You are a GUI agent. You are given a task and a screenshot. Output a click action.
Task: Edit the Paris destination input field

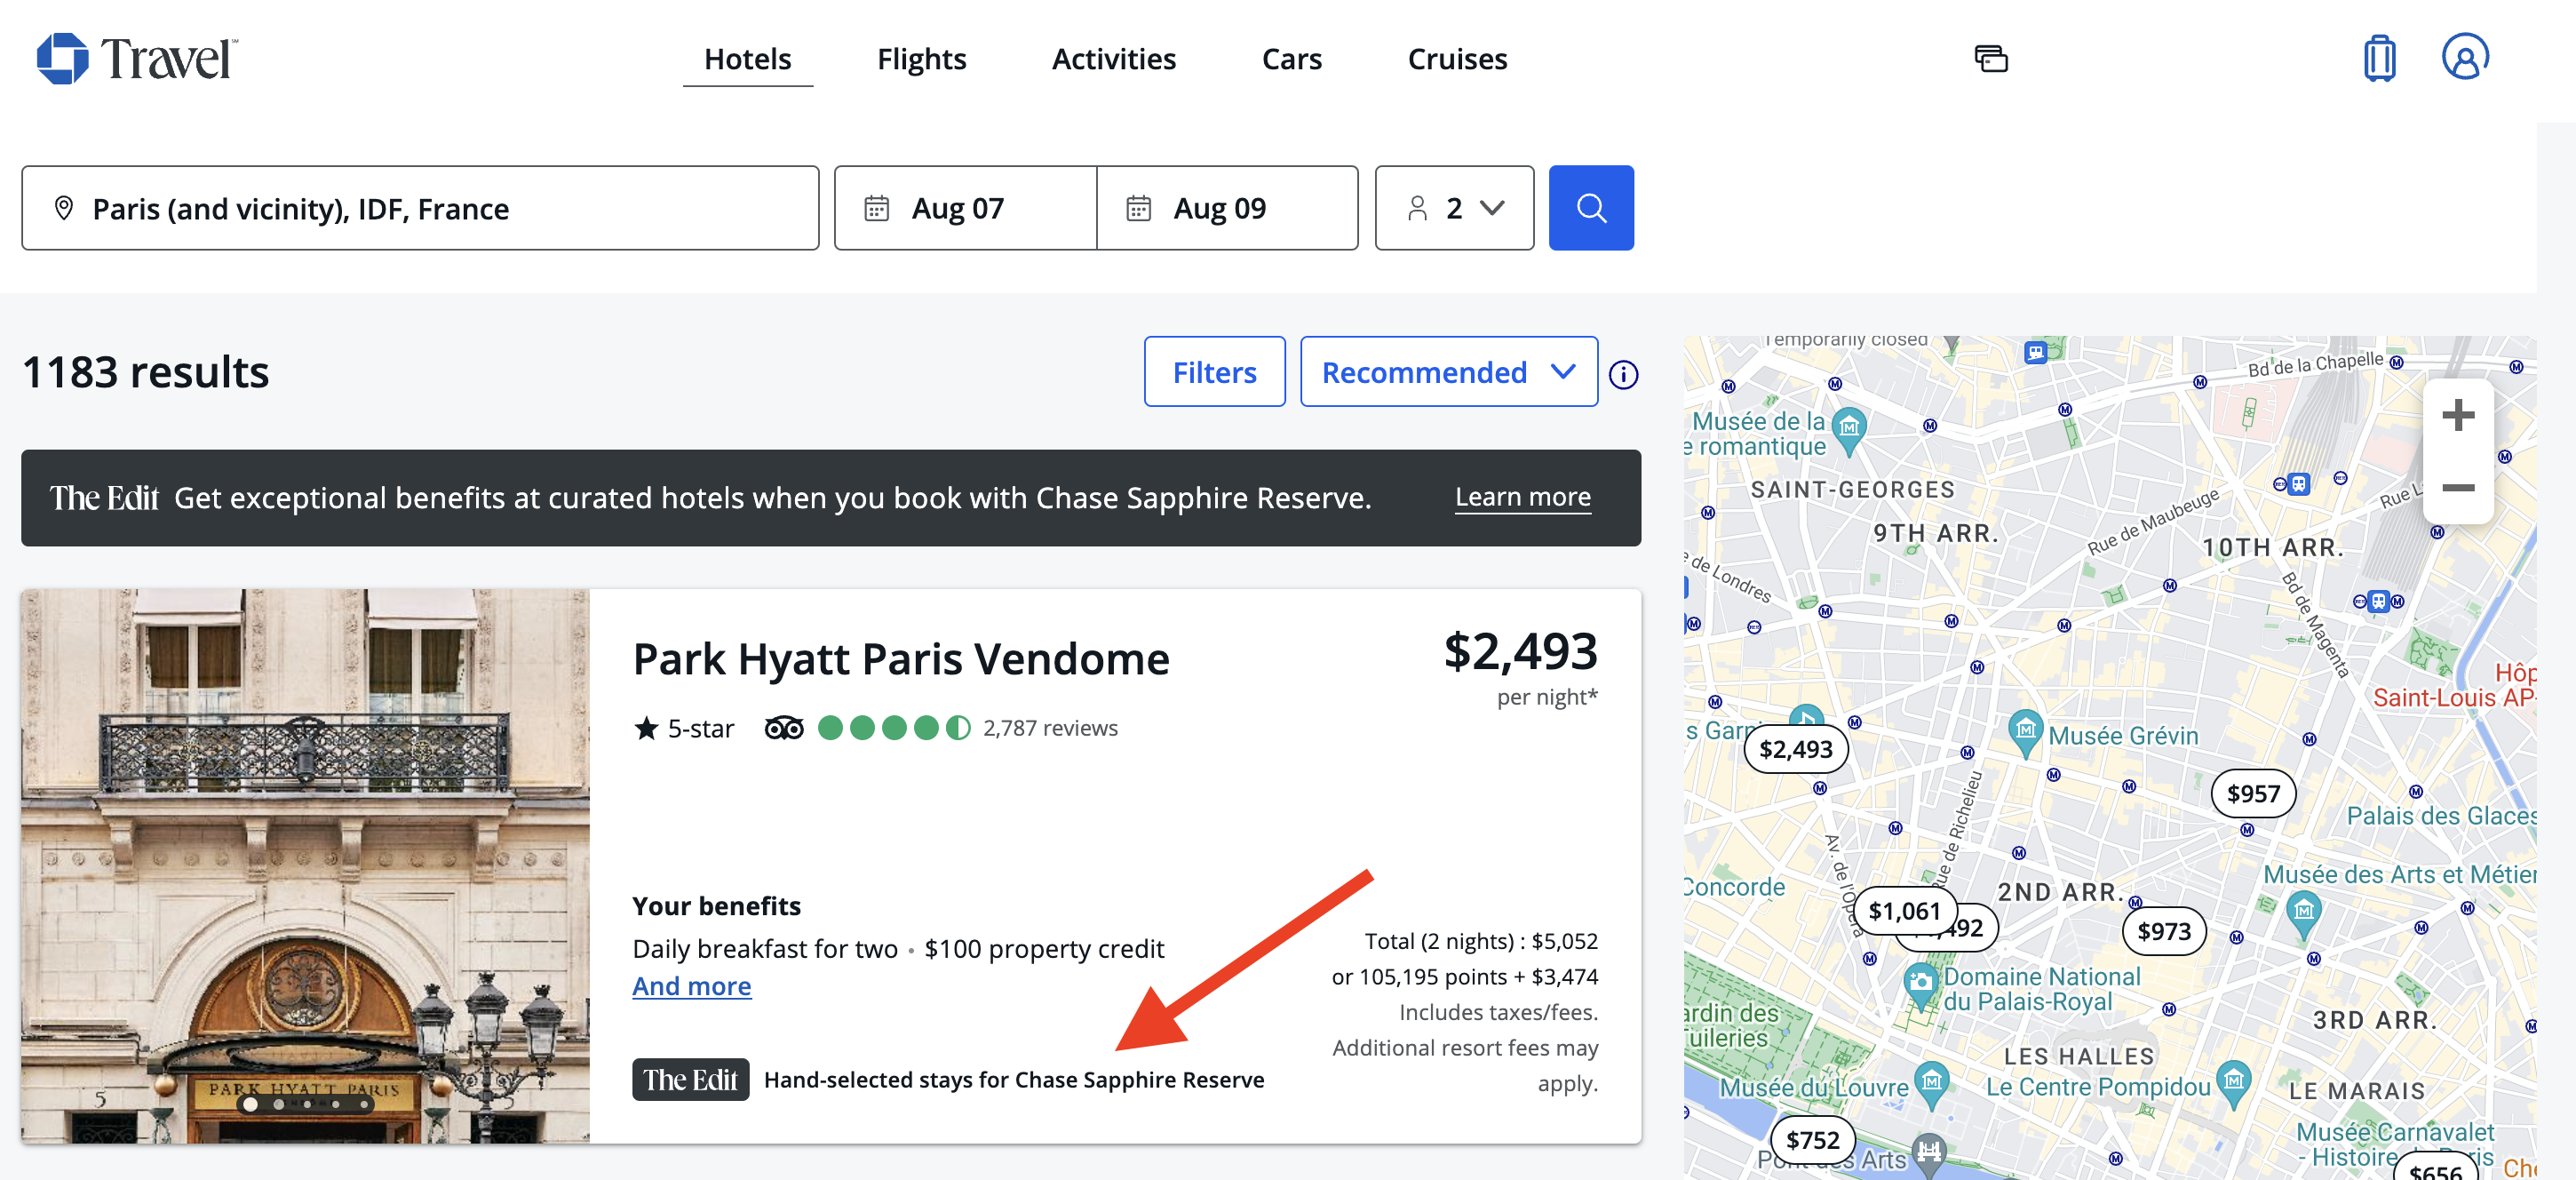(420, 208)
